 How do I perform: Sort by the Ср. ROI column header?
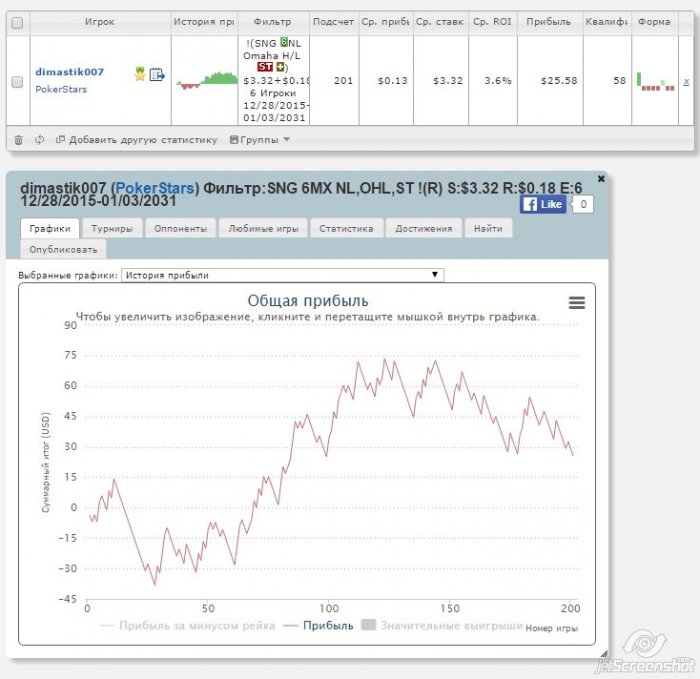coord(492,22)
